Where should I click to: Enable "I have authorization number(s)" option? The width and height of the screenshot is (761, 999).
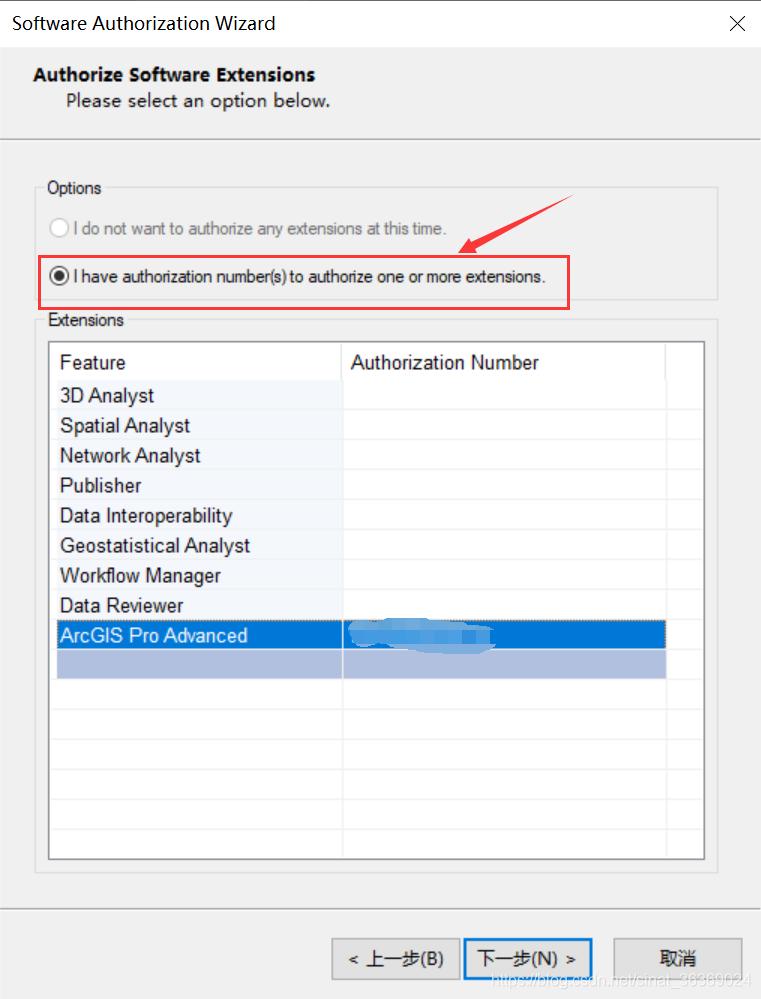pyautogui.click(x=58, y=277)
